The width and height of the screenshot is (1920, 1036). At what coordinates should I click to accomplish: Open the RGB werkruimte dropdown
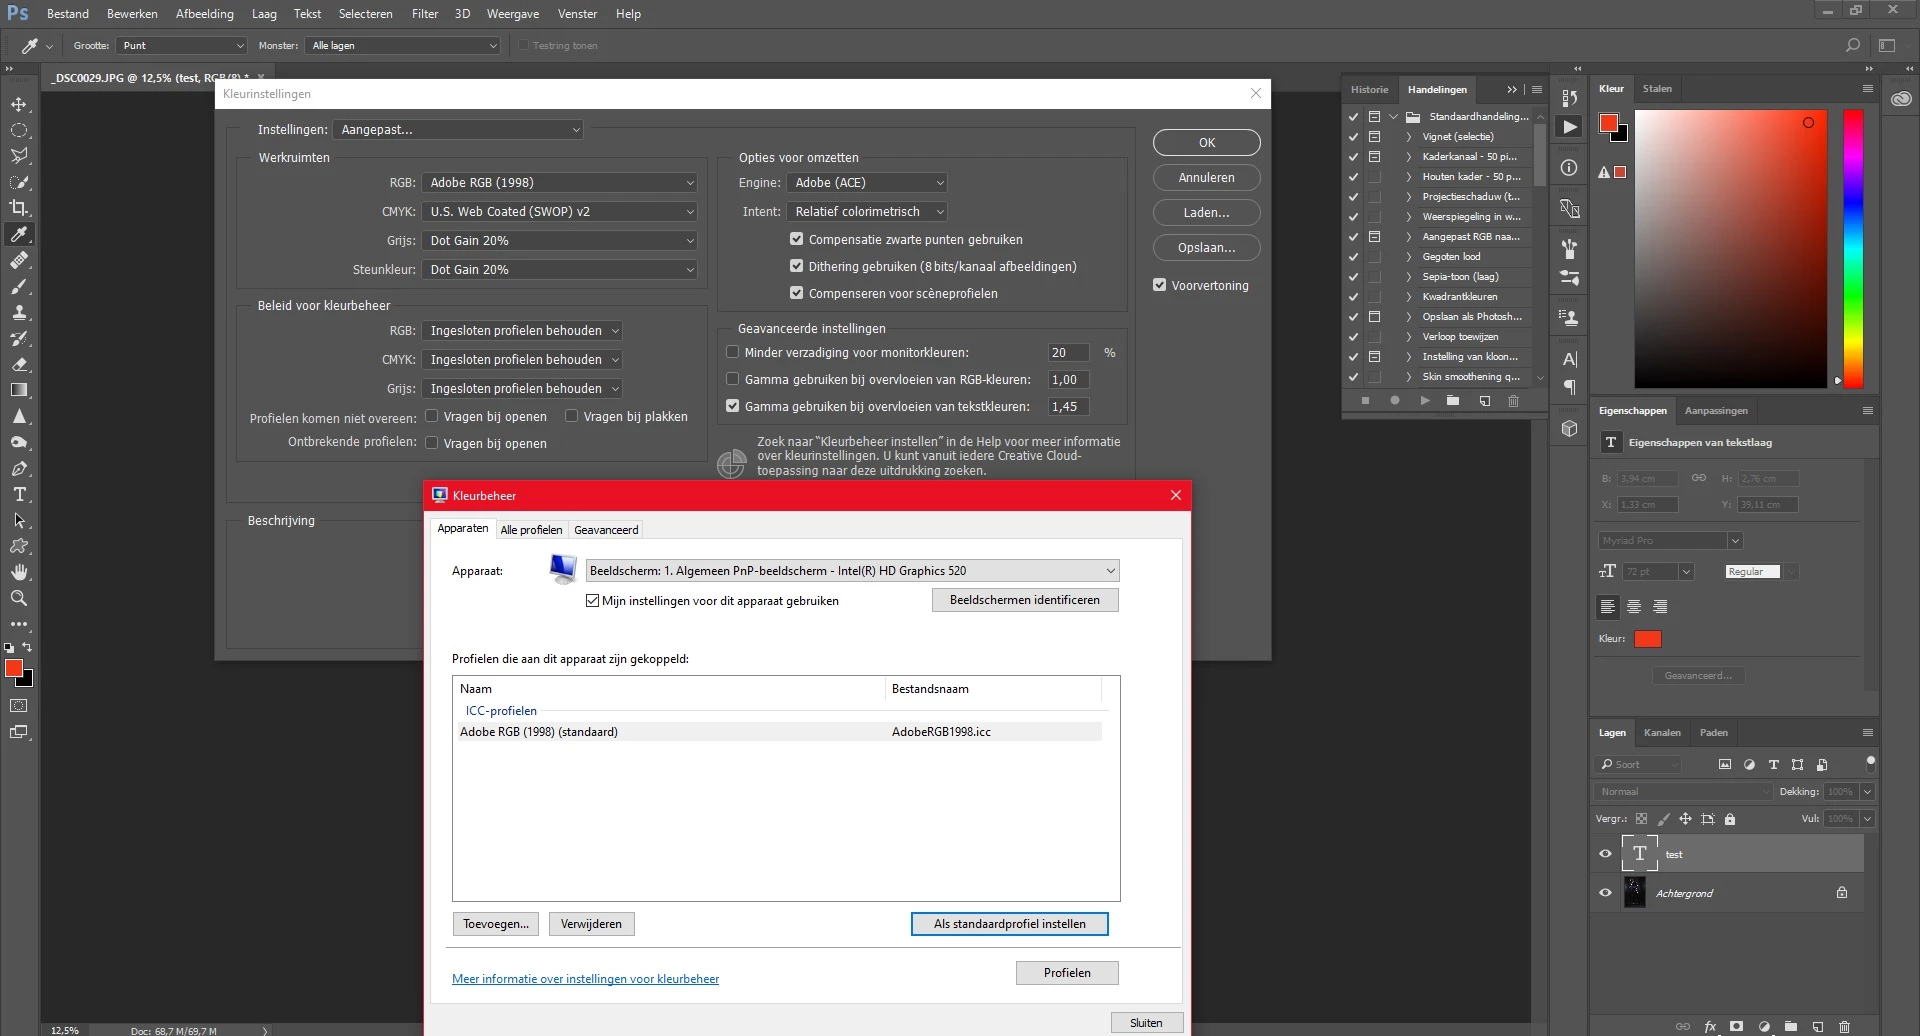559,183
